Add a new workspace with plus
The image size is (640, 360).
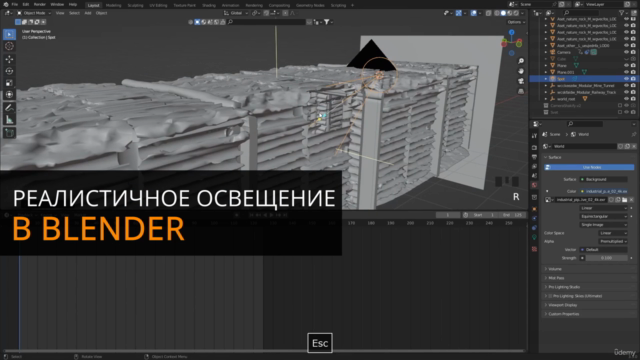point(352,5)
